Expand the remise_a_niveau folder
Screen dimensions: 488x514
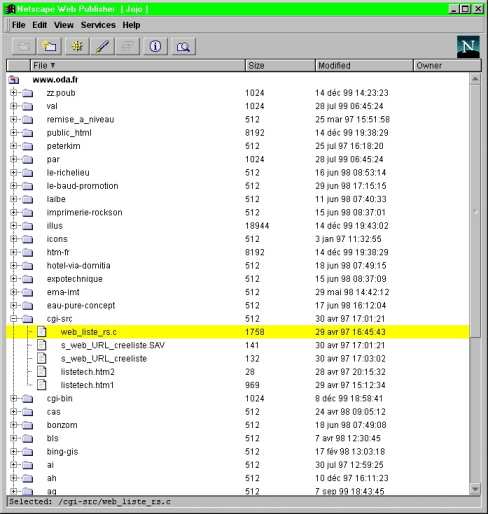(13, 119)
